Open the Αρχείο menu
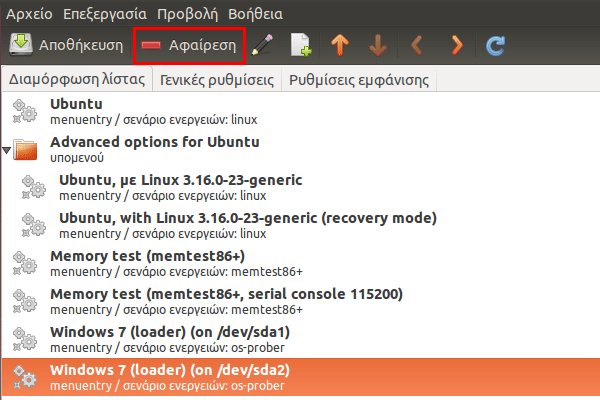 29,14
